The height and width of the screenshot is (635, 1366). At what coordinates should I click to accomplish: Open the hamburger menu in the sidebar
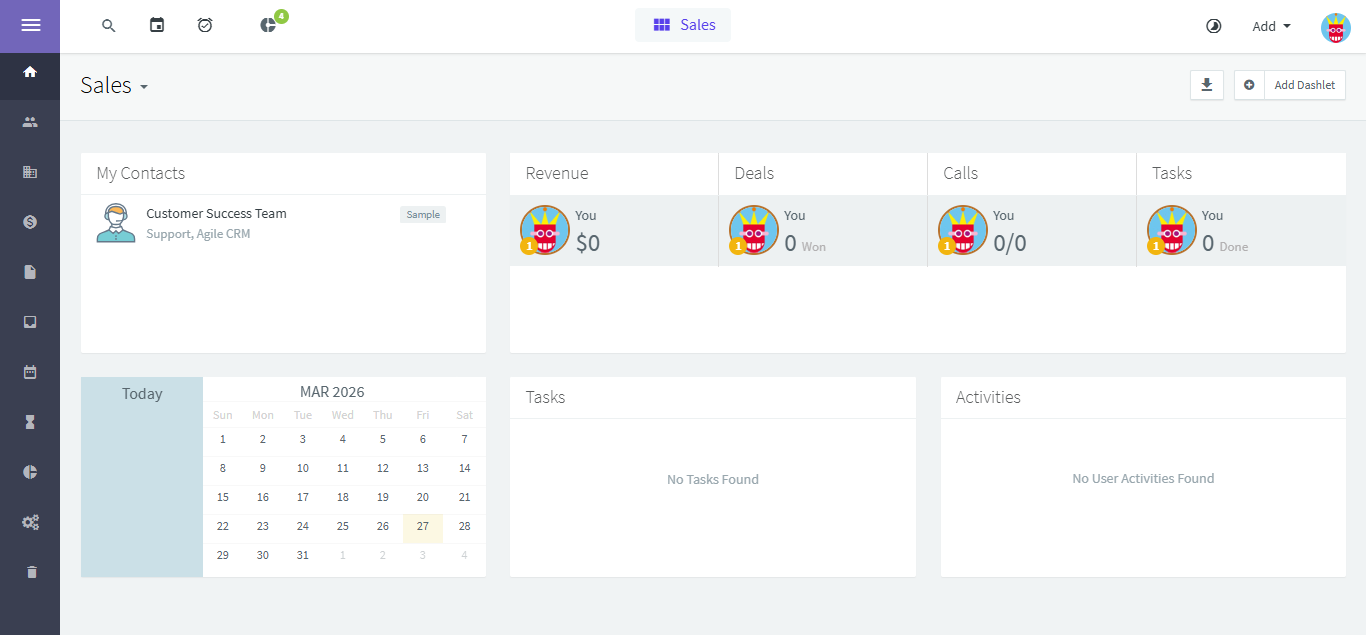tap(30, 25)
